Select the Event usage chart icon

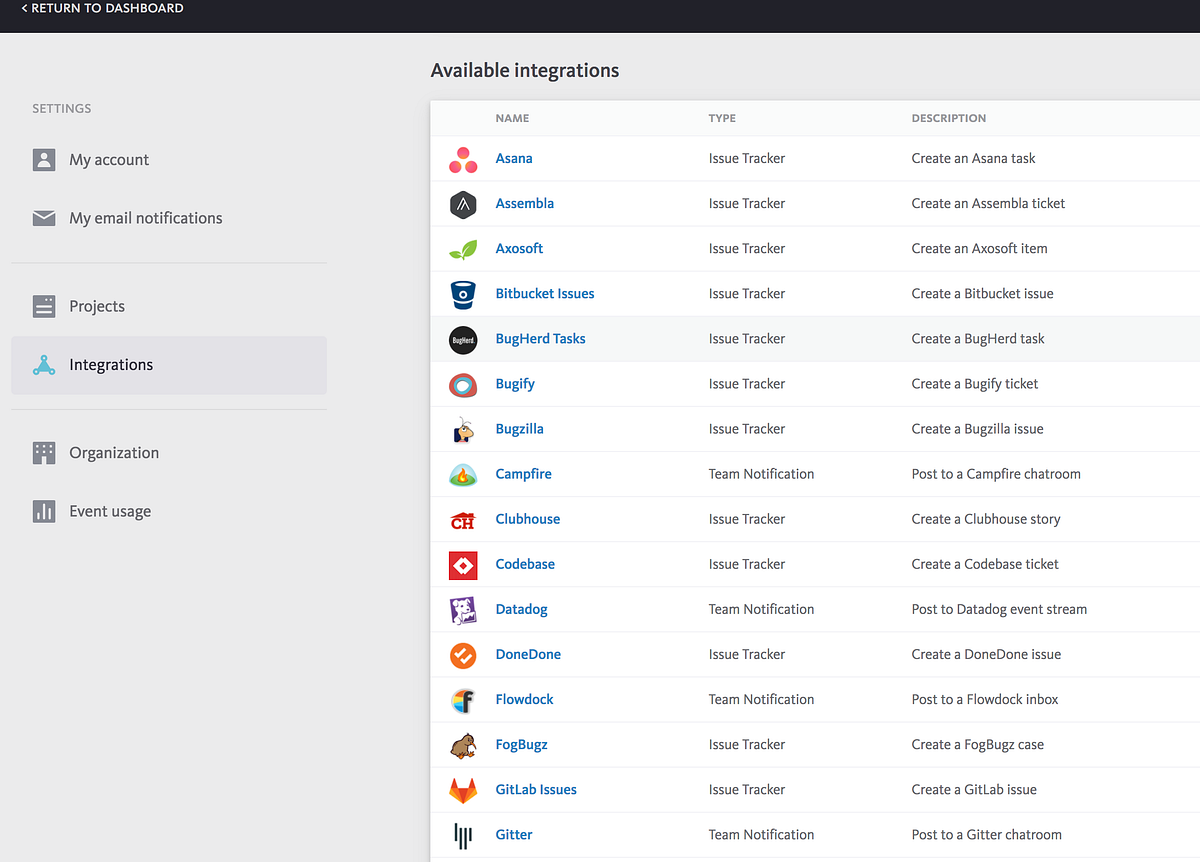pyautogui.click(x=44, y=511)
